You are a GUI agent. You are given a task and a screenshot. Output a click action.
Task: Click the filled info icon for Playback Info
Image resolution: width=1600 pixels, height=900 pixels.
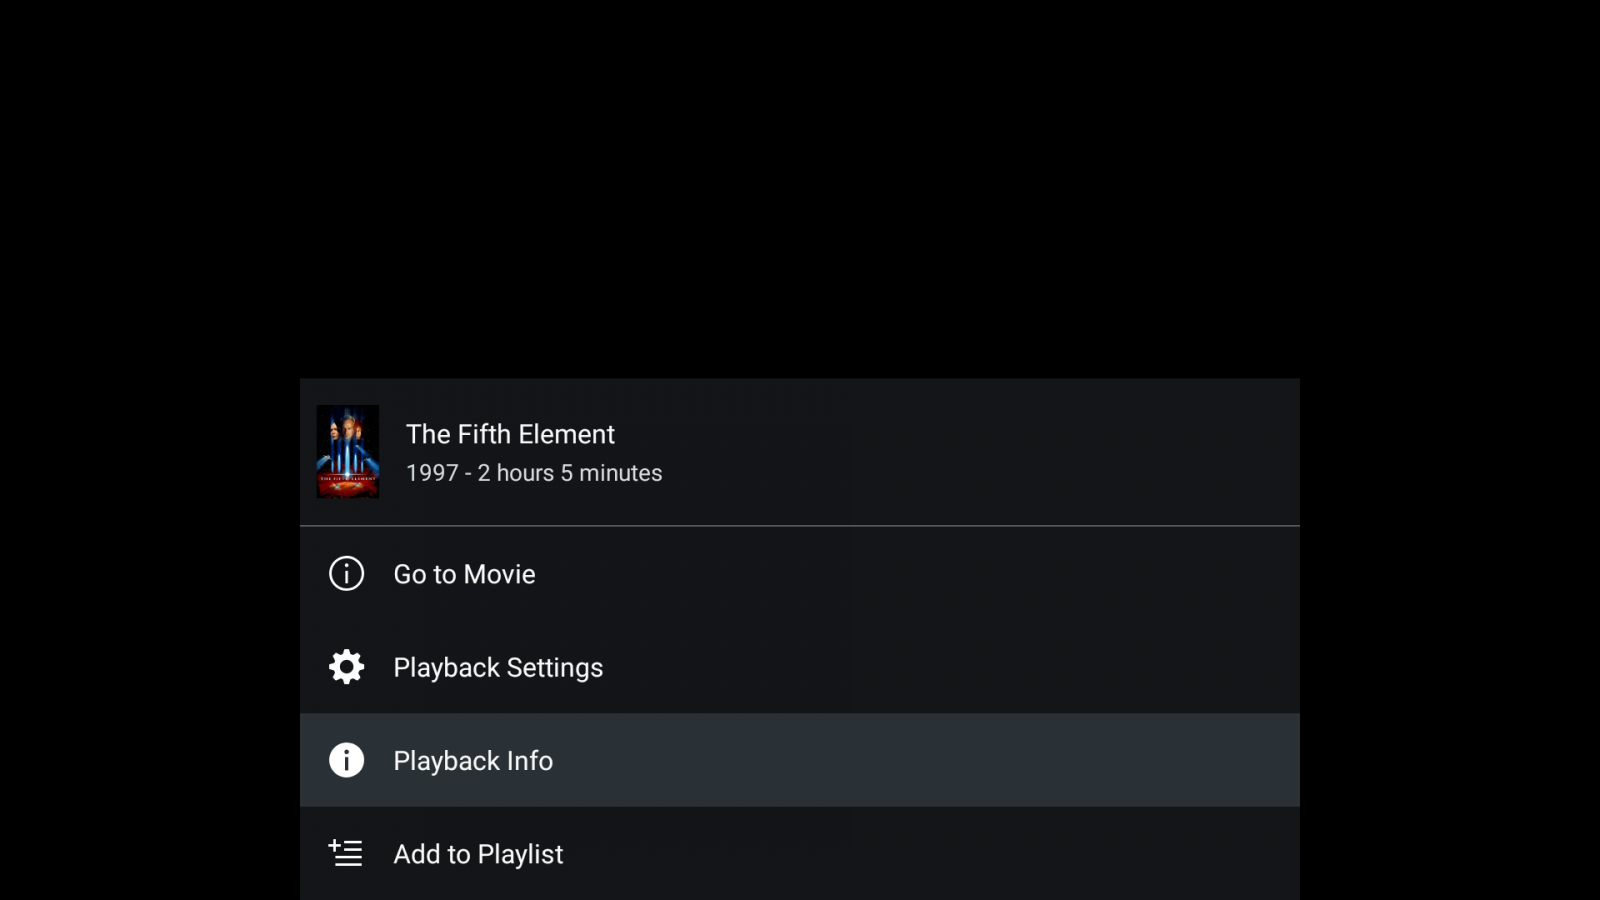click(346, 760)
